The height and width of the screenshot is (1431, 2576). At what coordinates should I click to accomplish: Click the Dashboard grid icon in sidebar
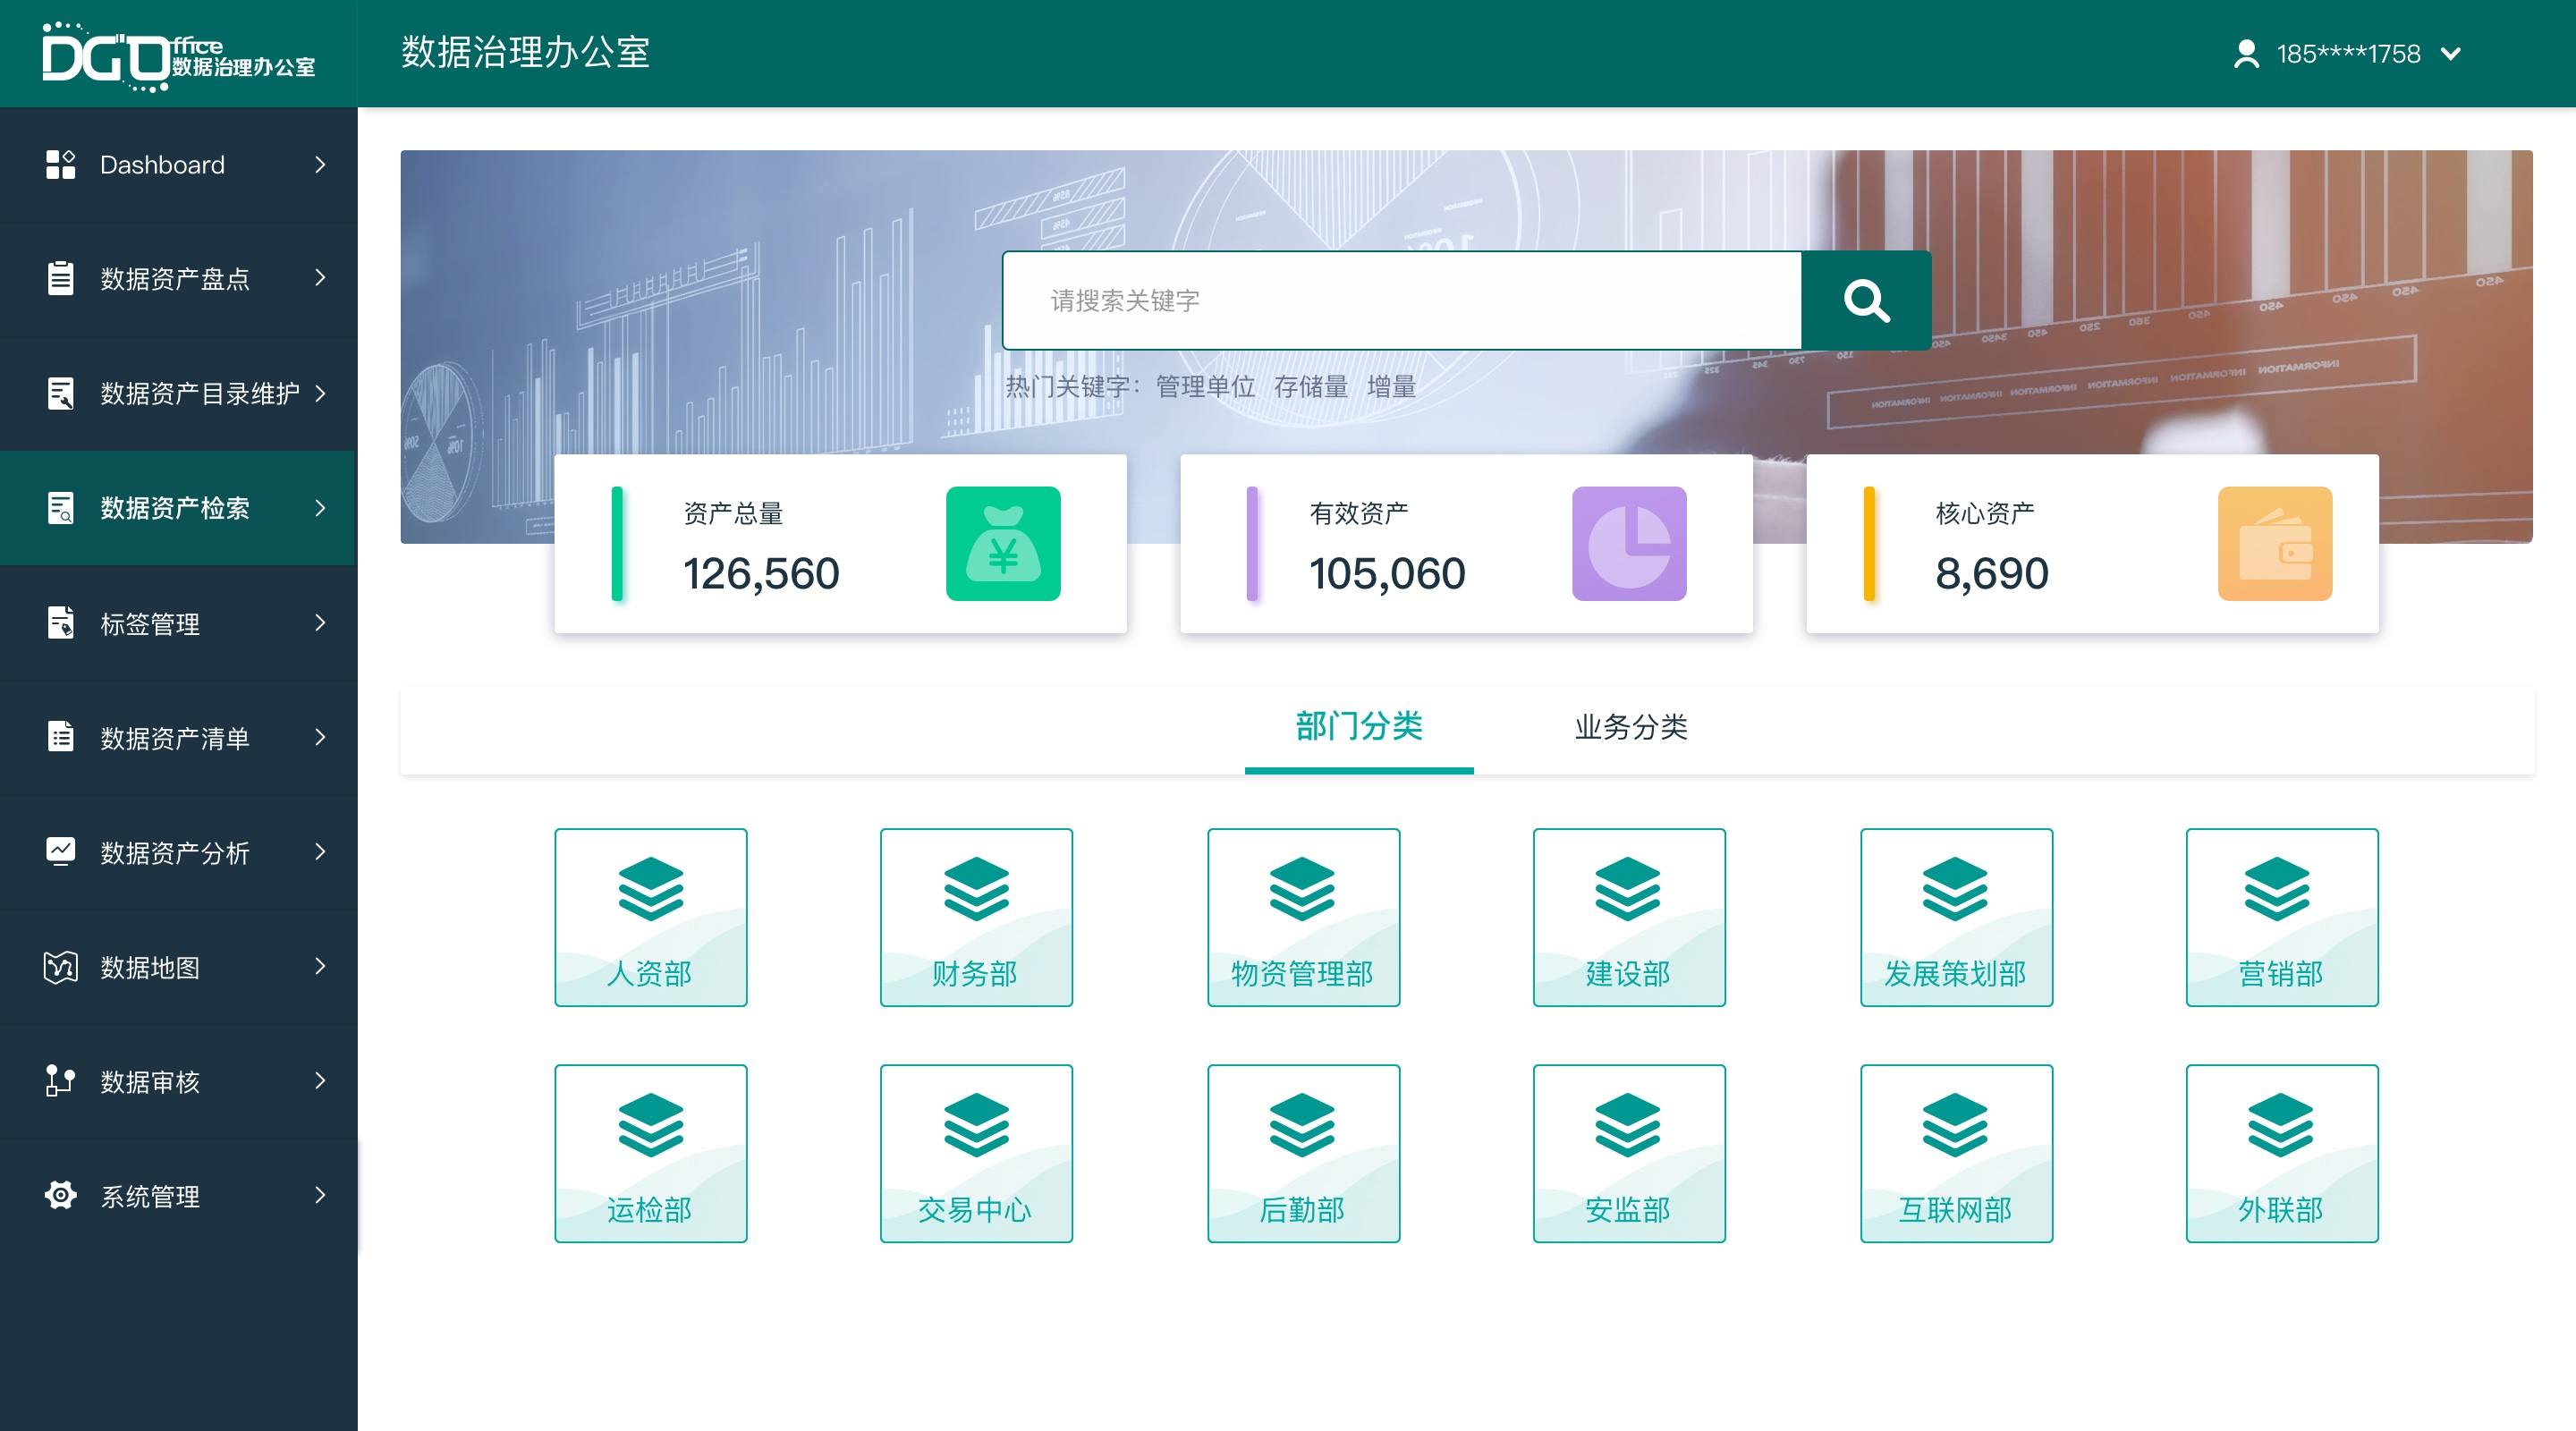[60, 164]
